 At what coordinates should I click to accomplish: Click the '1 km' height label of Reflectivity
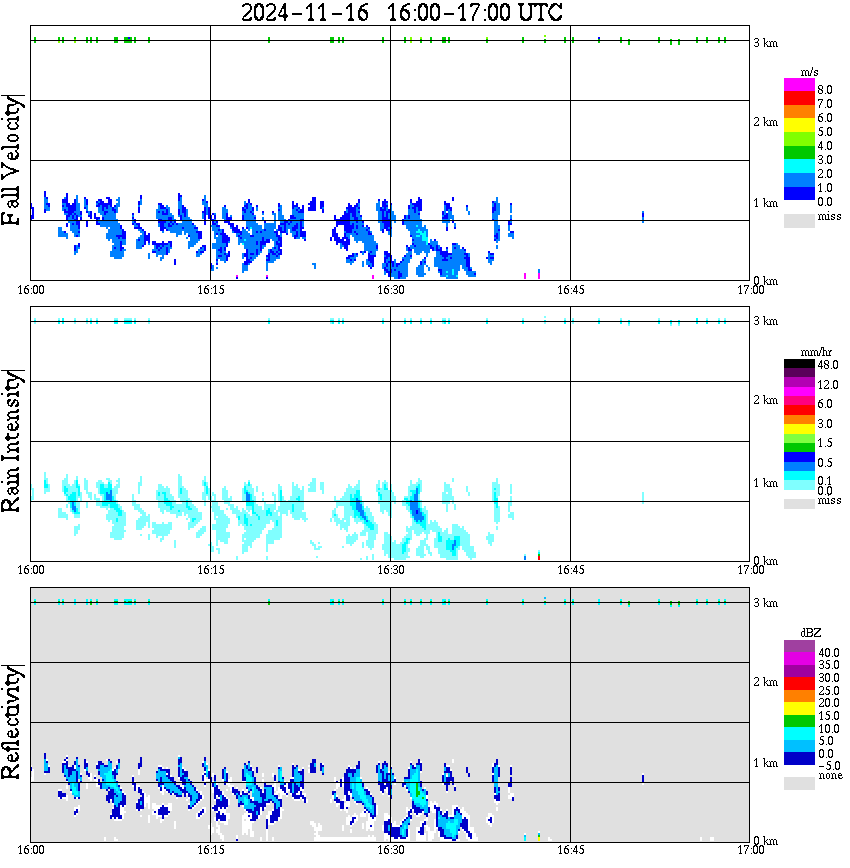point(765,763)
